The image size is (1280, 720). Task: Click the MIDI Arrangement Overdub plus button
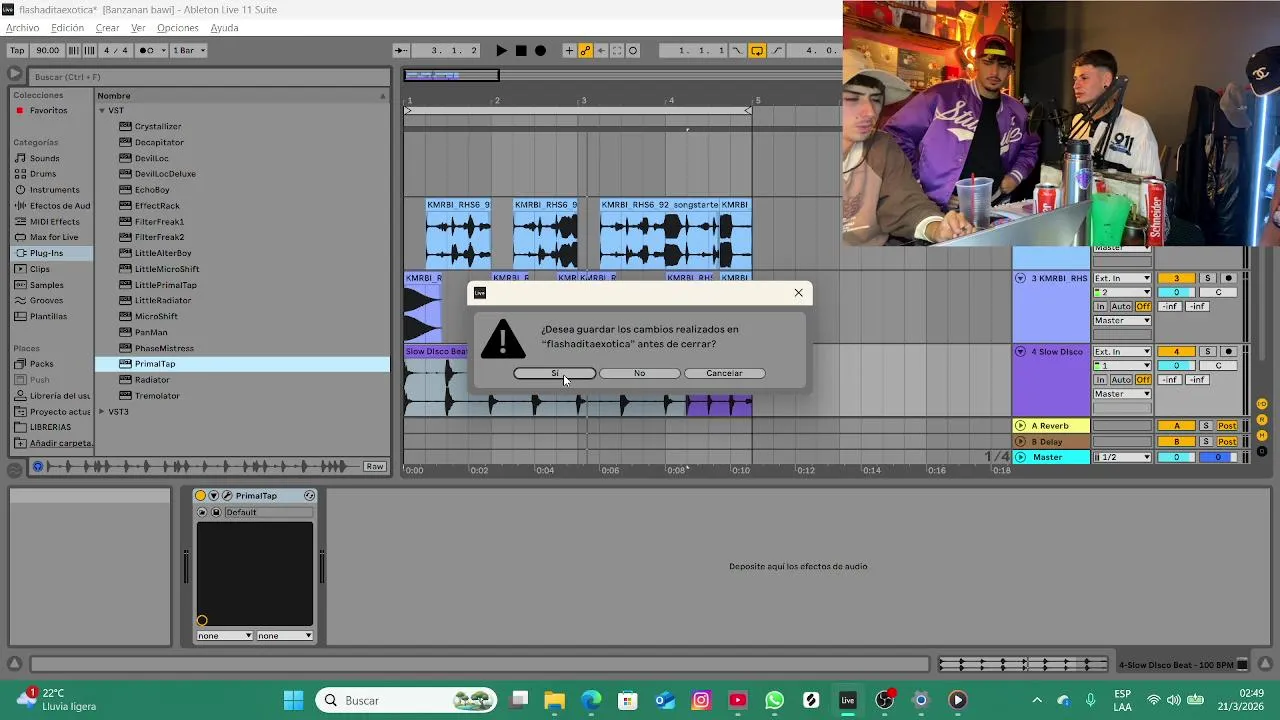coord(569,51)
